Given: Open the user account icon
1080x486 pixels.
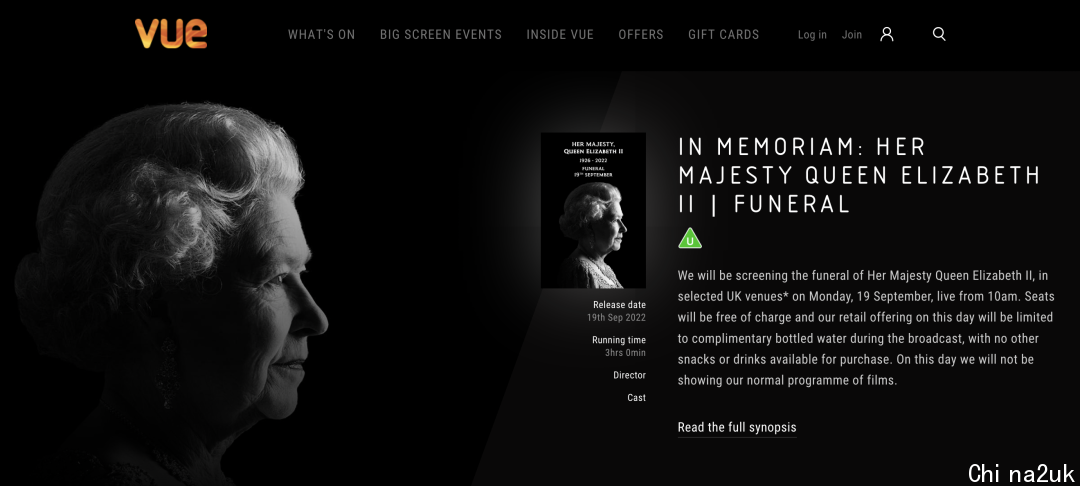Looking at the screenshot, I should pos(886,34).
